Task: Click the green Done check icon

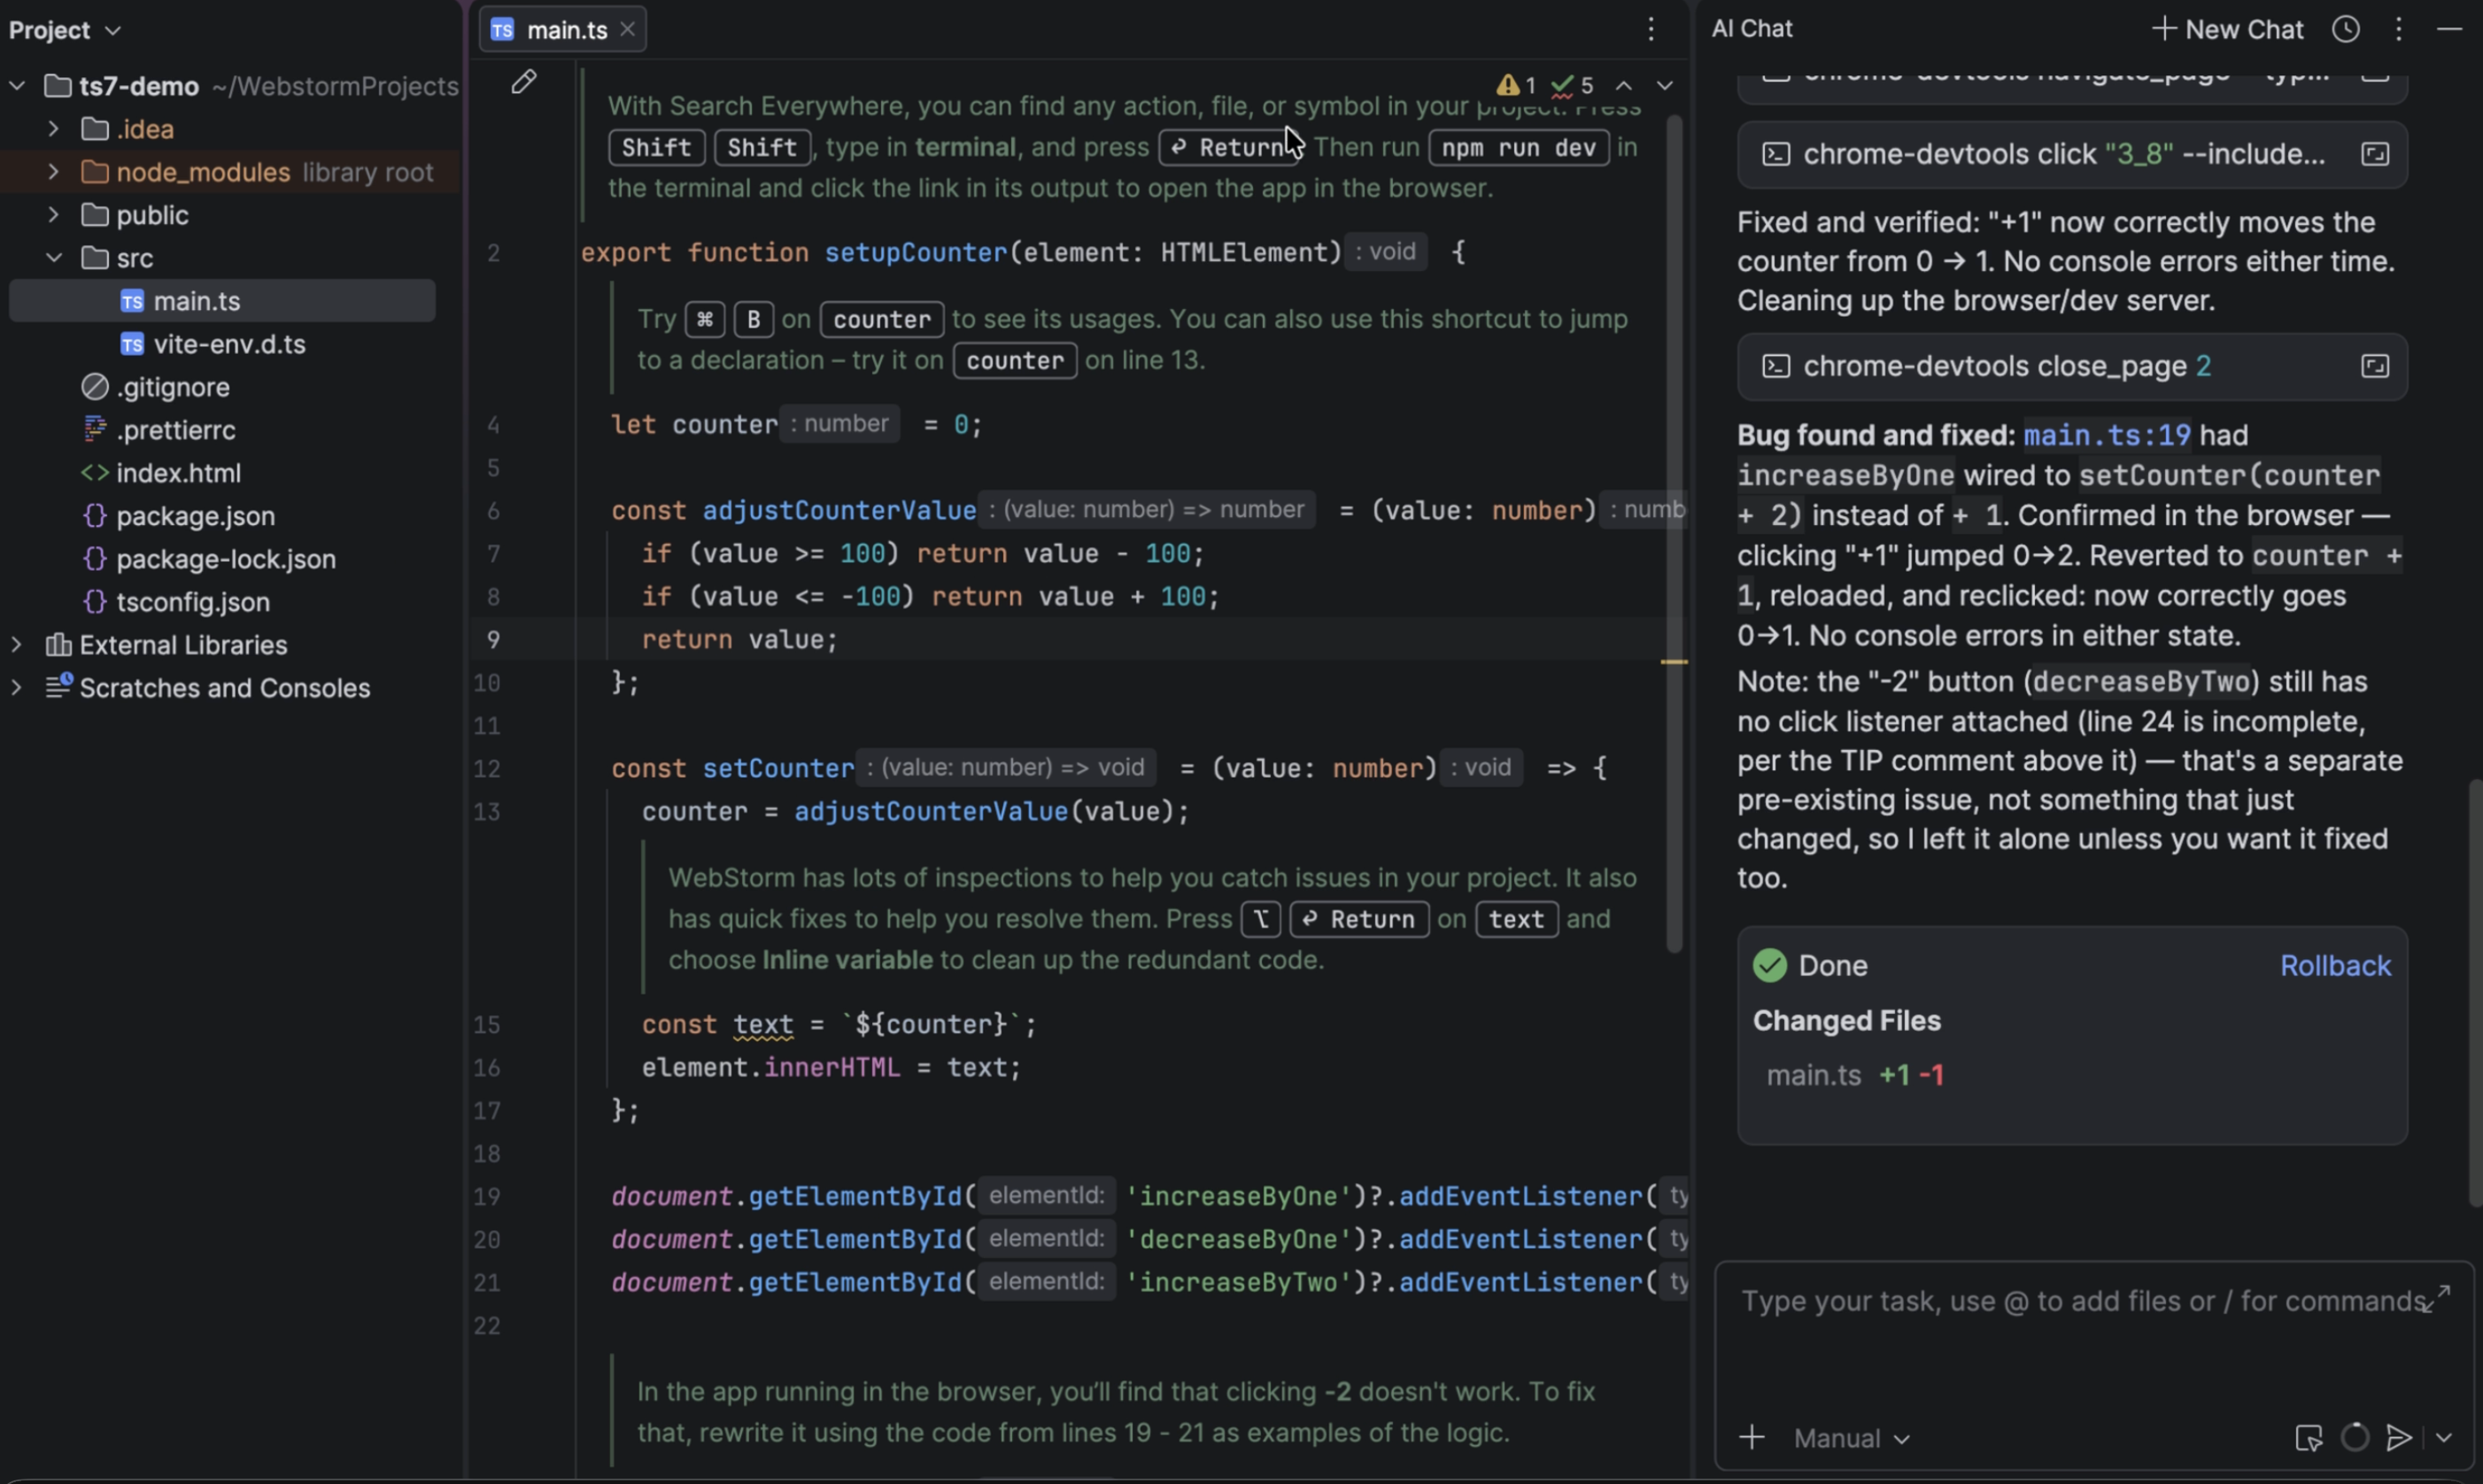Action: pos(1770,965)
